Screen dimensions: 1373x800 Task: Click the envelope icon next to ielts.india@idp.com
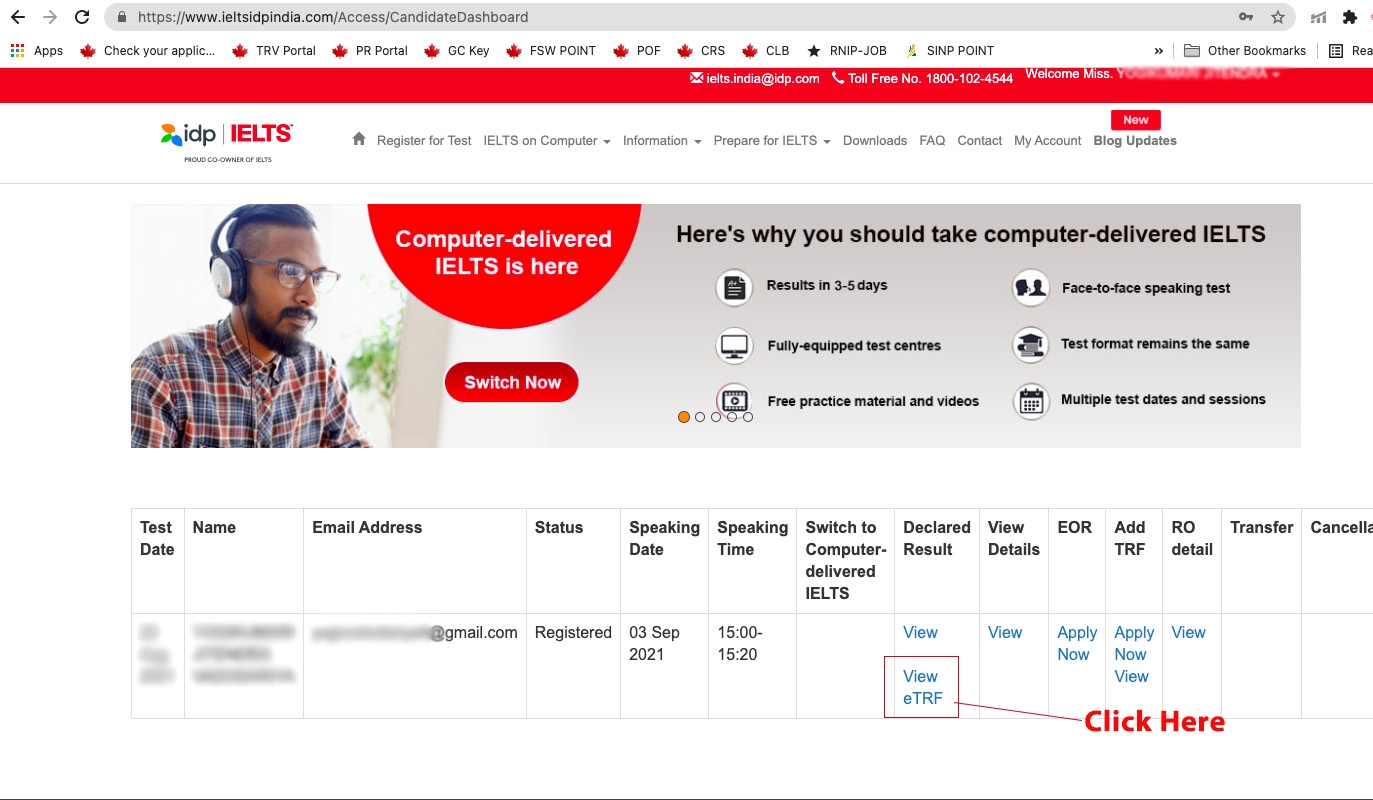[694, 78]
